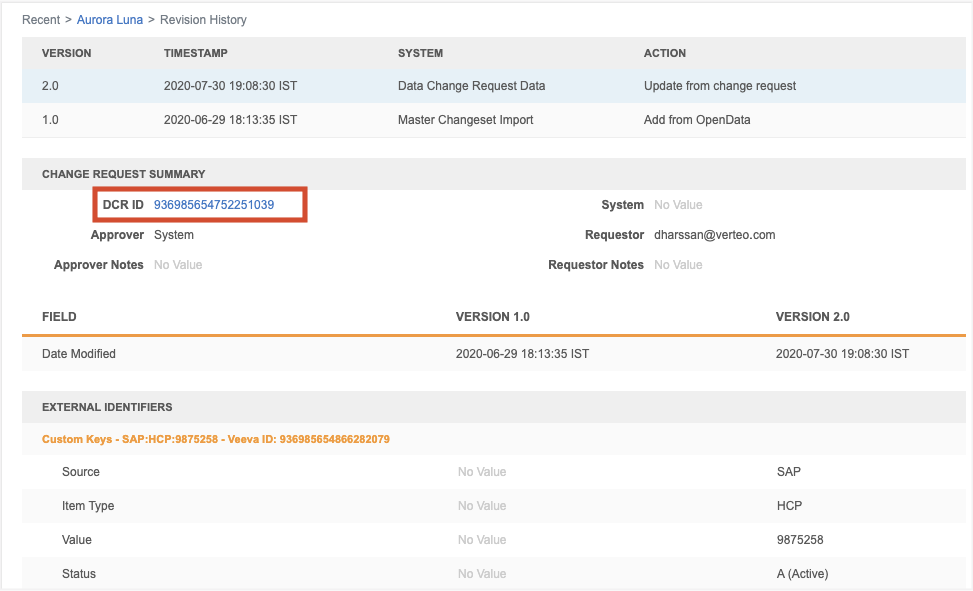
Task: Click the SYSTEM column header
Action: tap(420, 53)
